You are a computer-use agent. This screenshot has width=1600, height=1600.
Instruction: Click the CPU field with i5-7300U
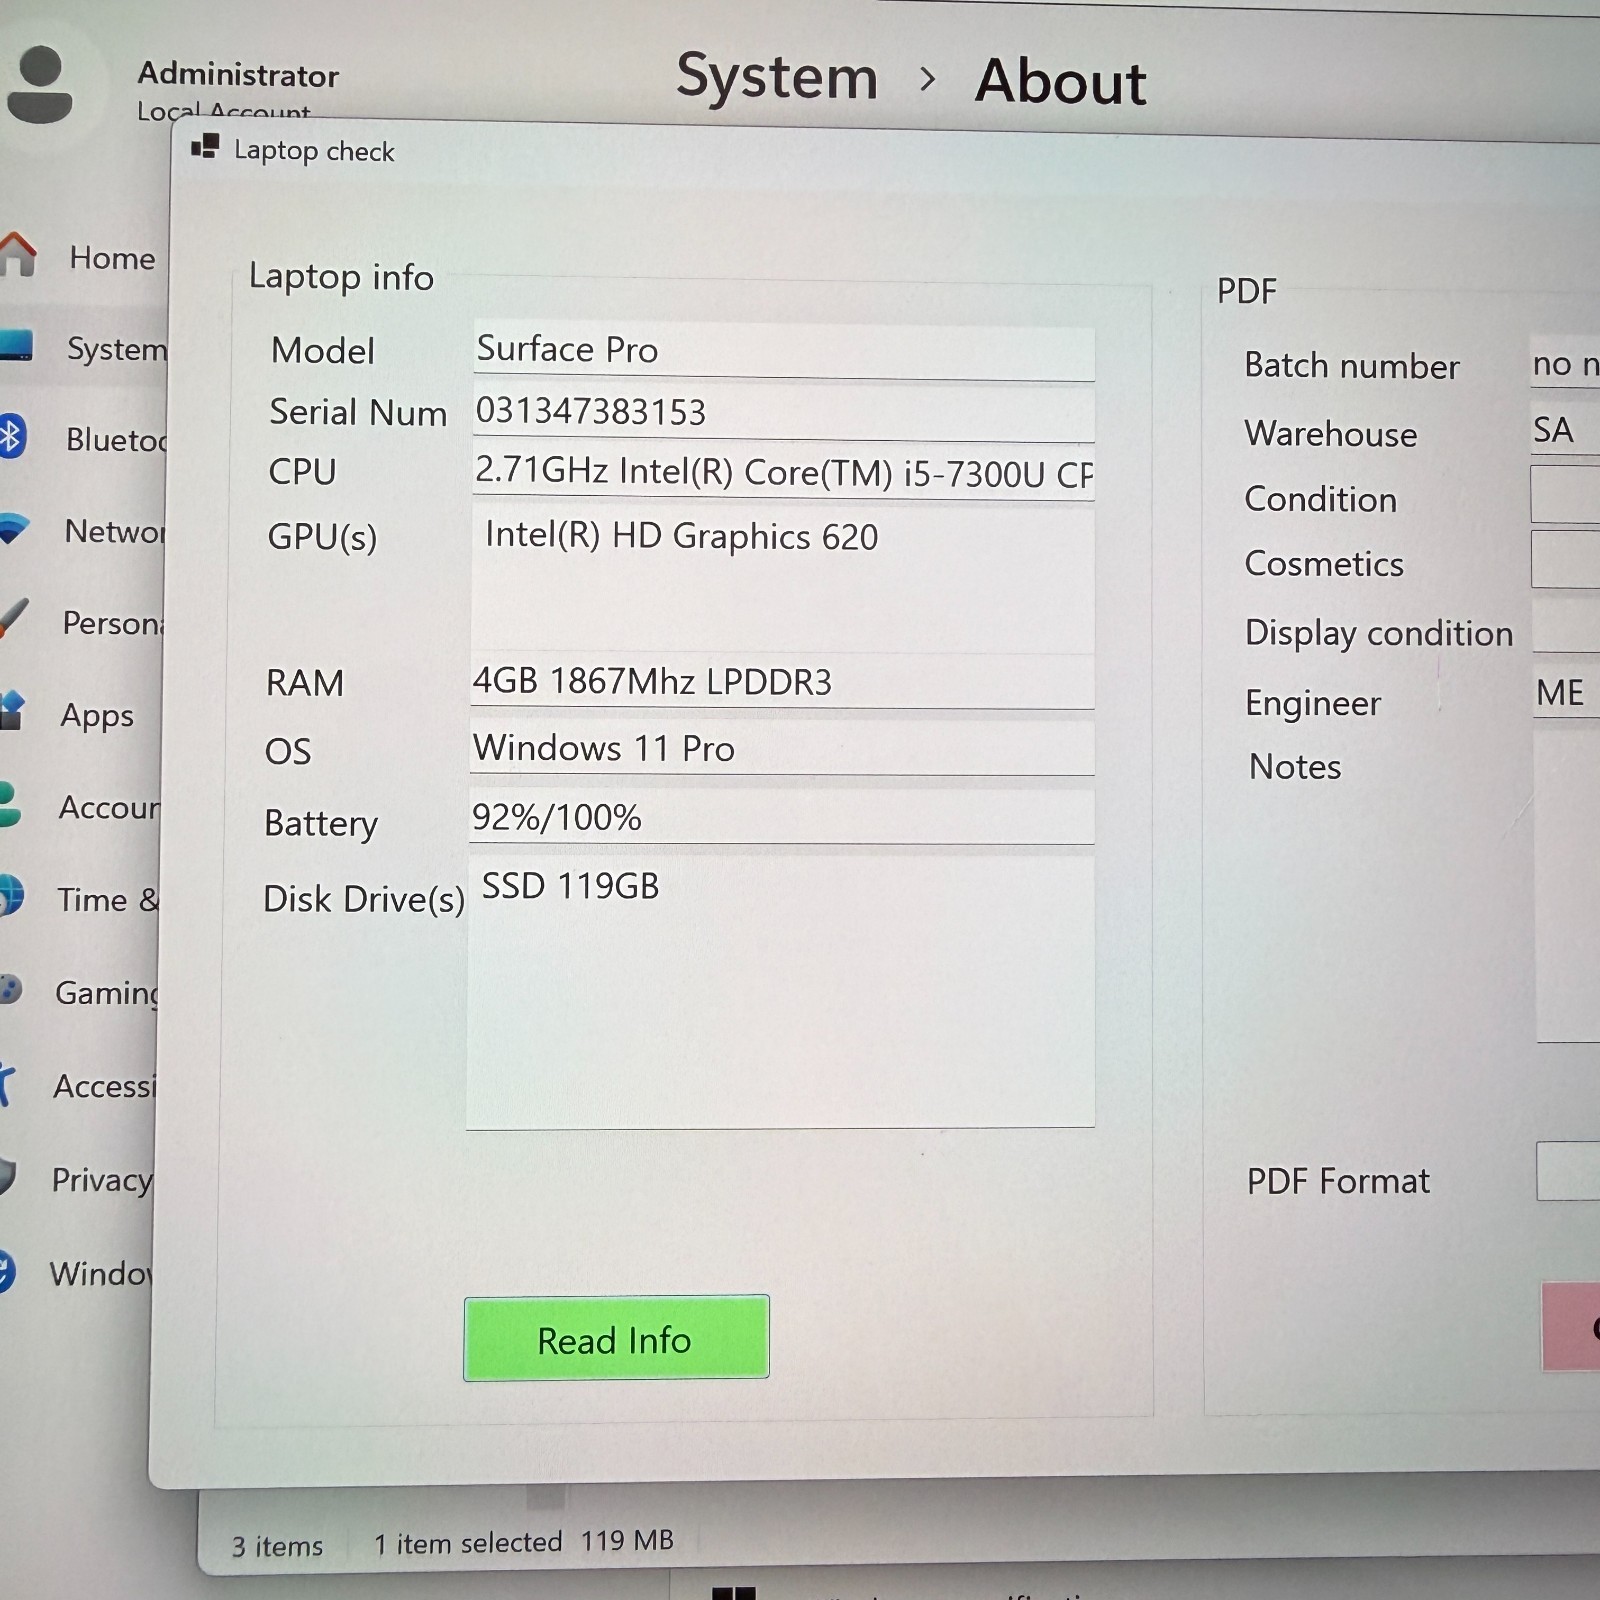coord(783,472)
